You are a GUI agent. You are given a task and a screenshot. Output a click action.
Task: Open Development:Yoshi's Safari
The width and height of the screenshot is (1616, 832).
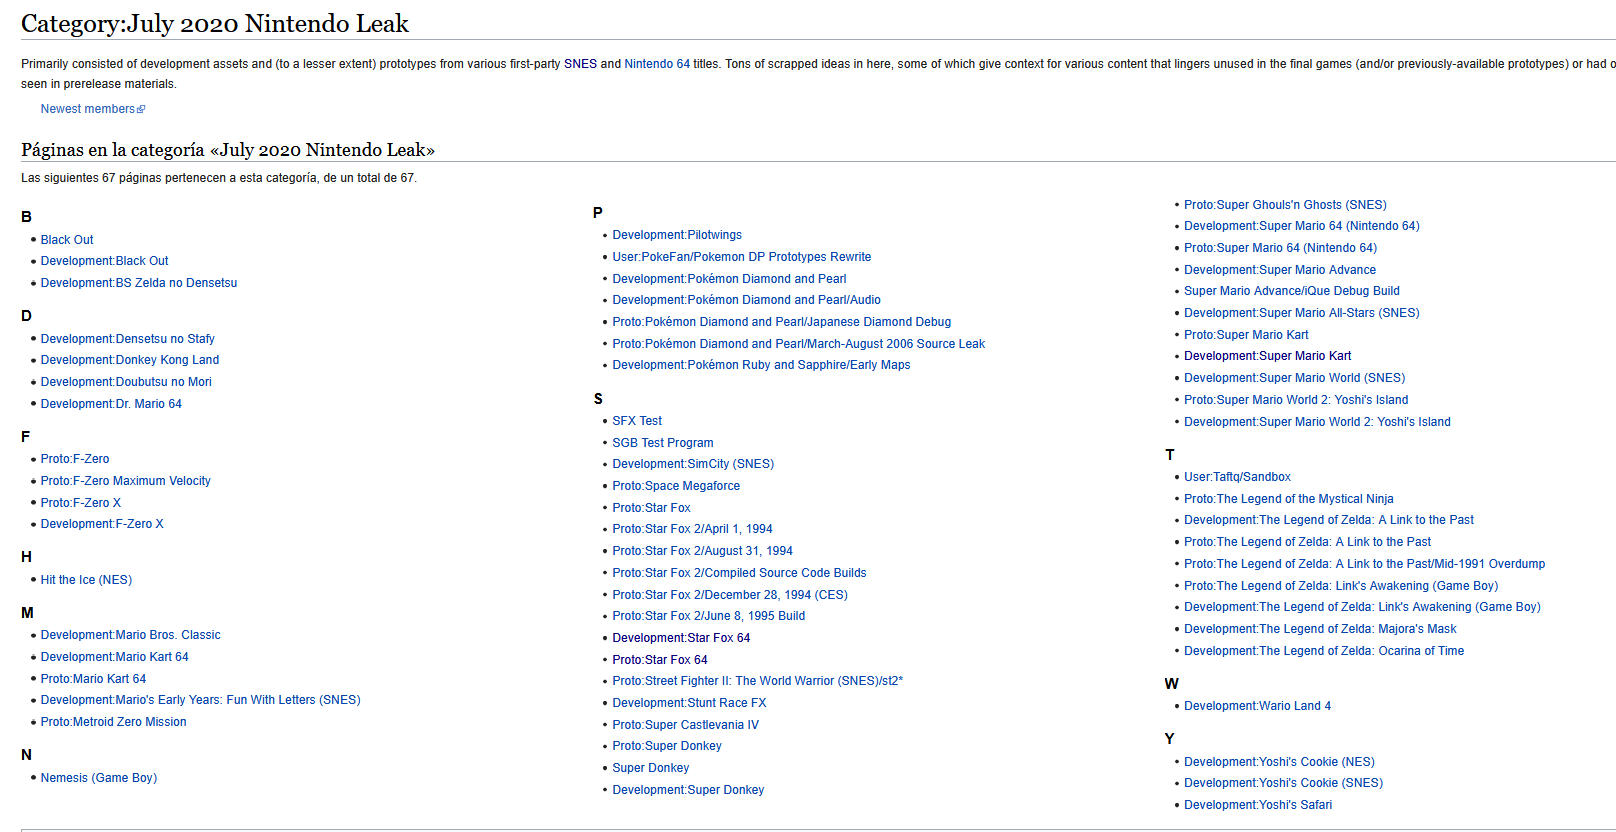coord(1258,805)
